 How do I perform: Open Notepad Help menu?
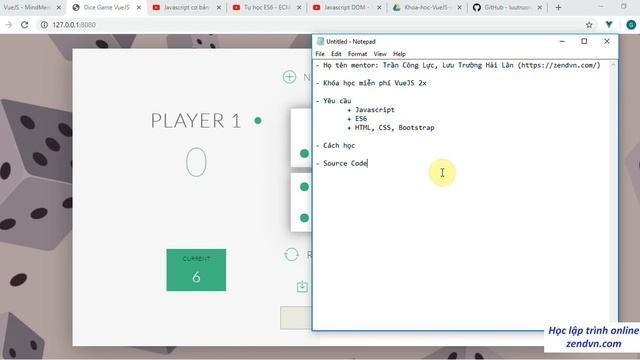[399, 54]
